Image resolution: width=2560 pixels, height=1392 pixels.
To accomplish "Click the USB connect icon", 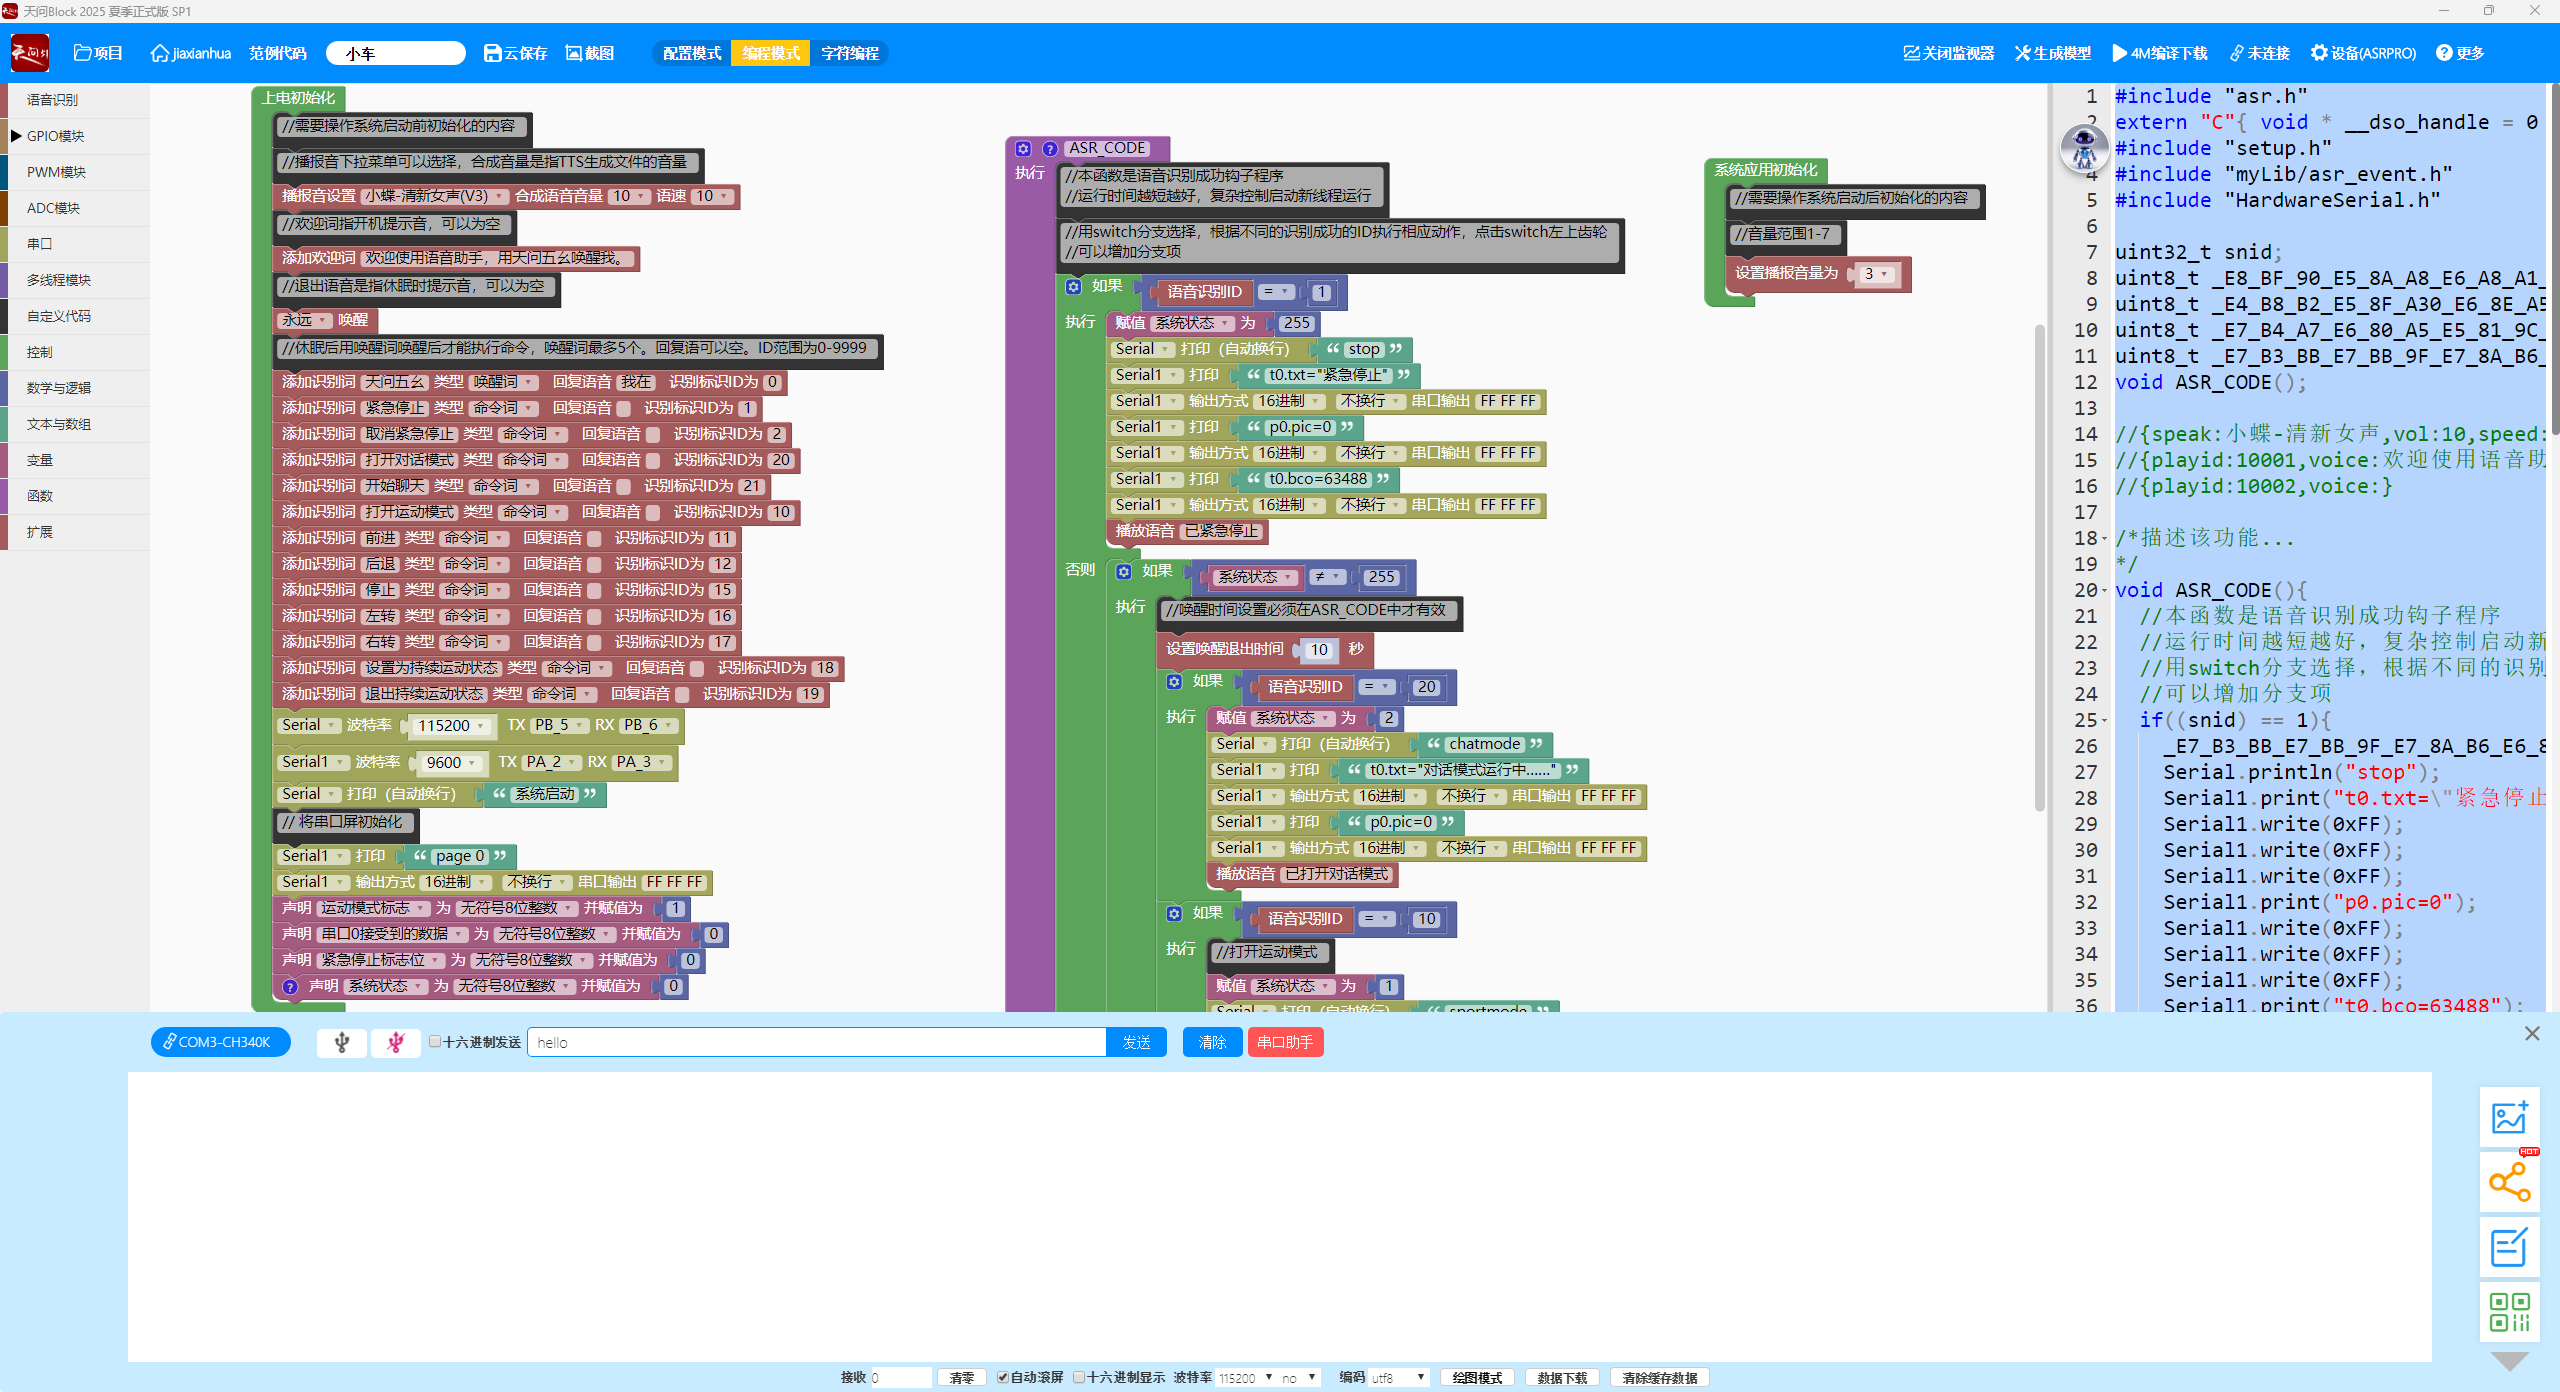I will pos(342,1042).
